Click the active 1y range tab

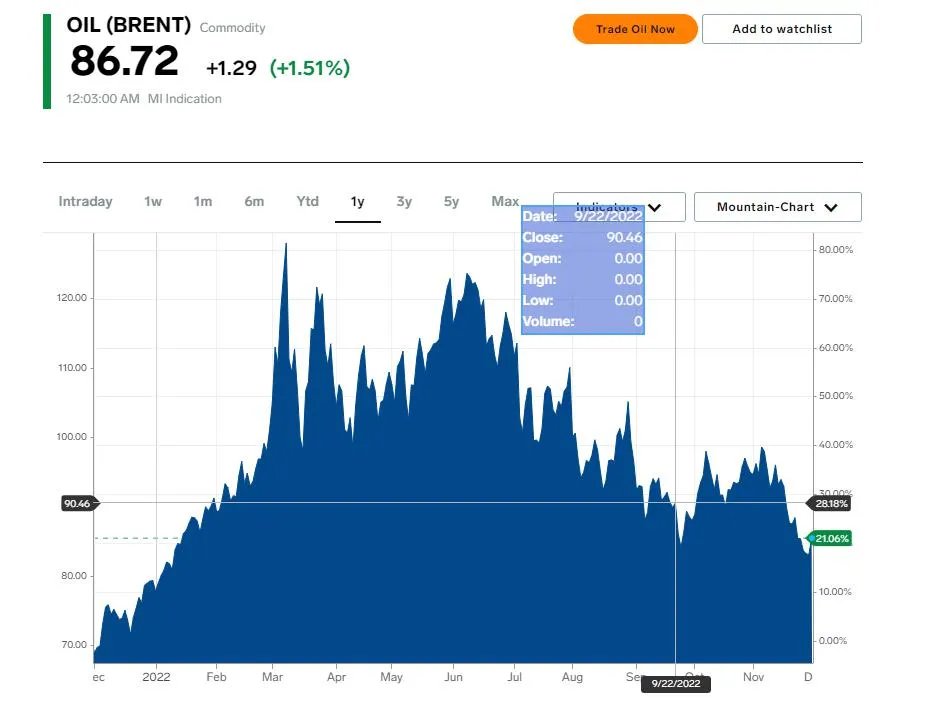pos(357,202)
